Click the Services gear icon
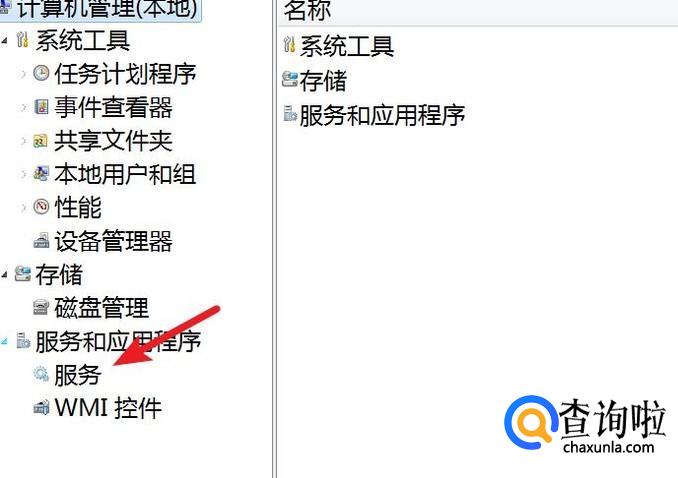 pos(41,374)
